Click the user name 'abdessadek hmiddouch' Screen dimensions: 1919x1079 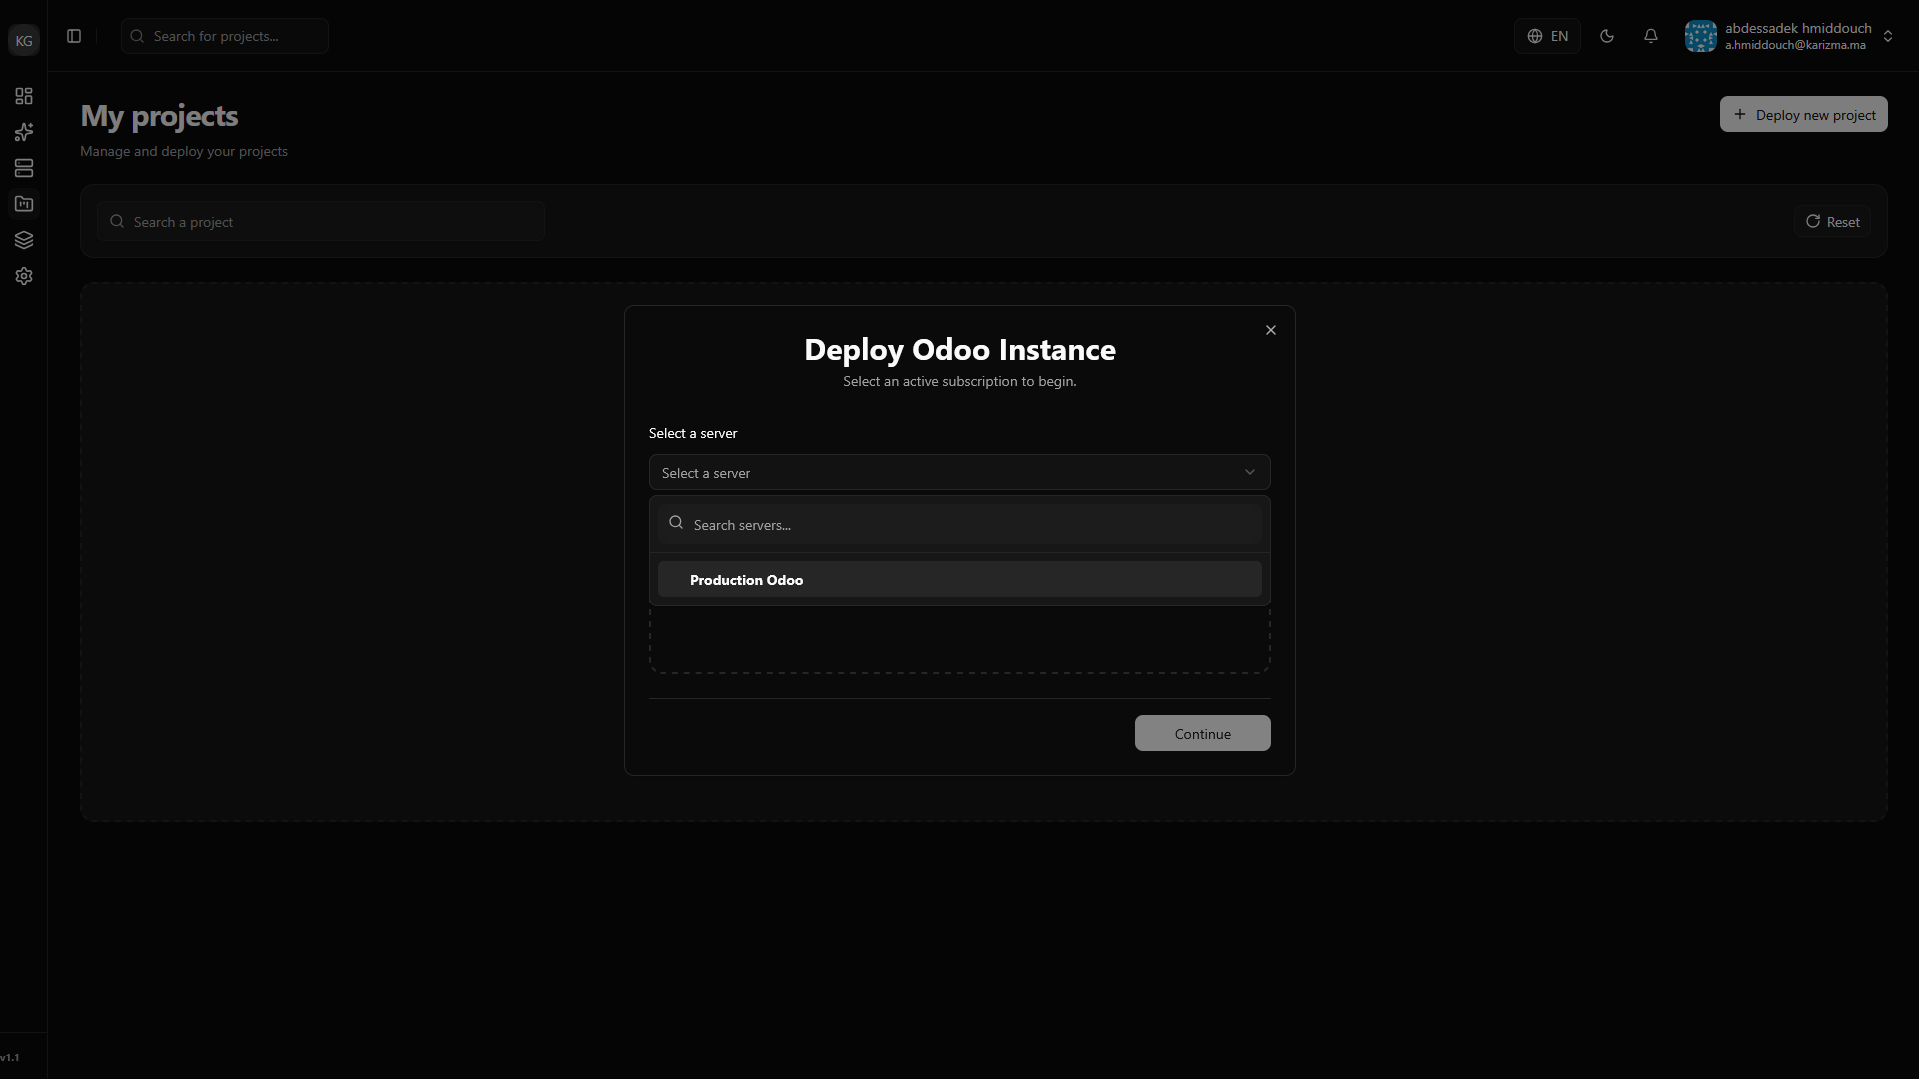(x=1798, y=28)
